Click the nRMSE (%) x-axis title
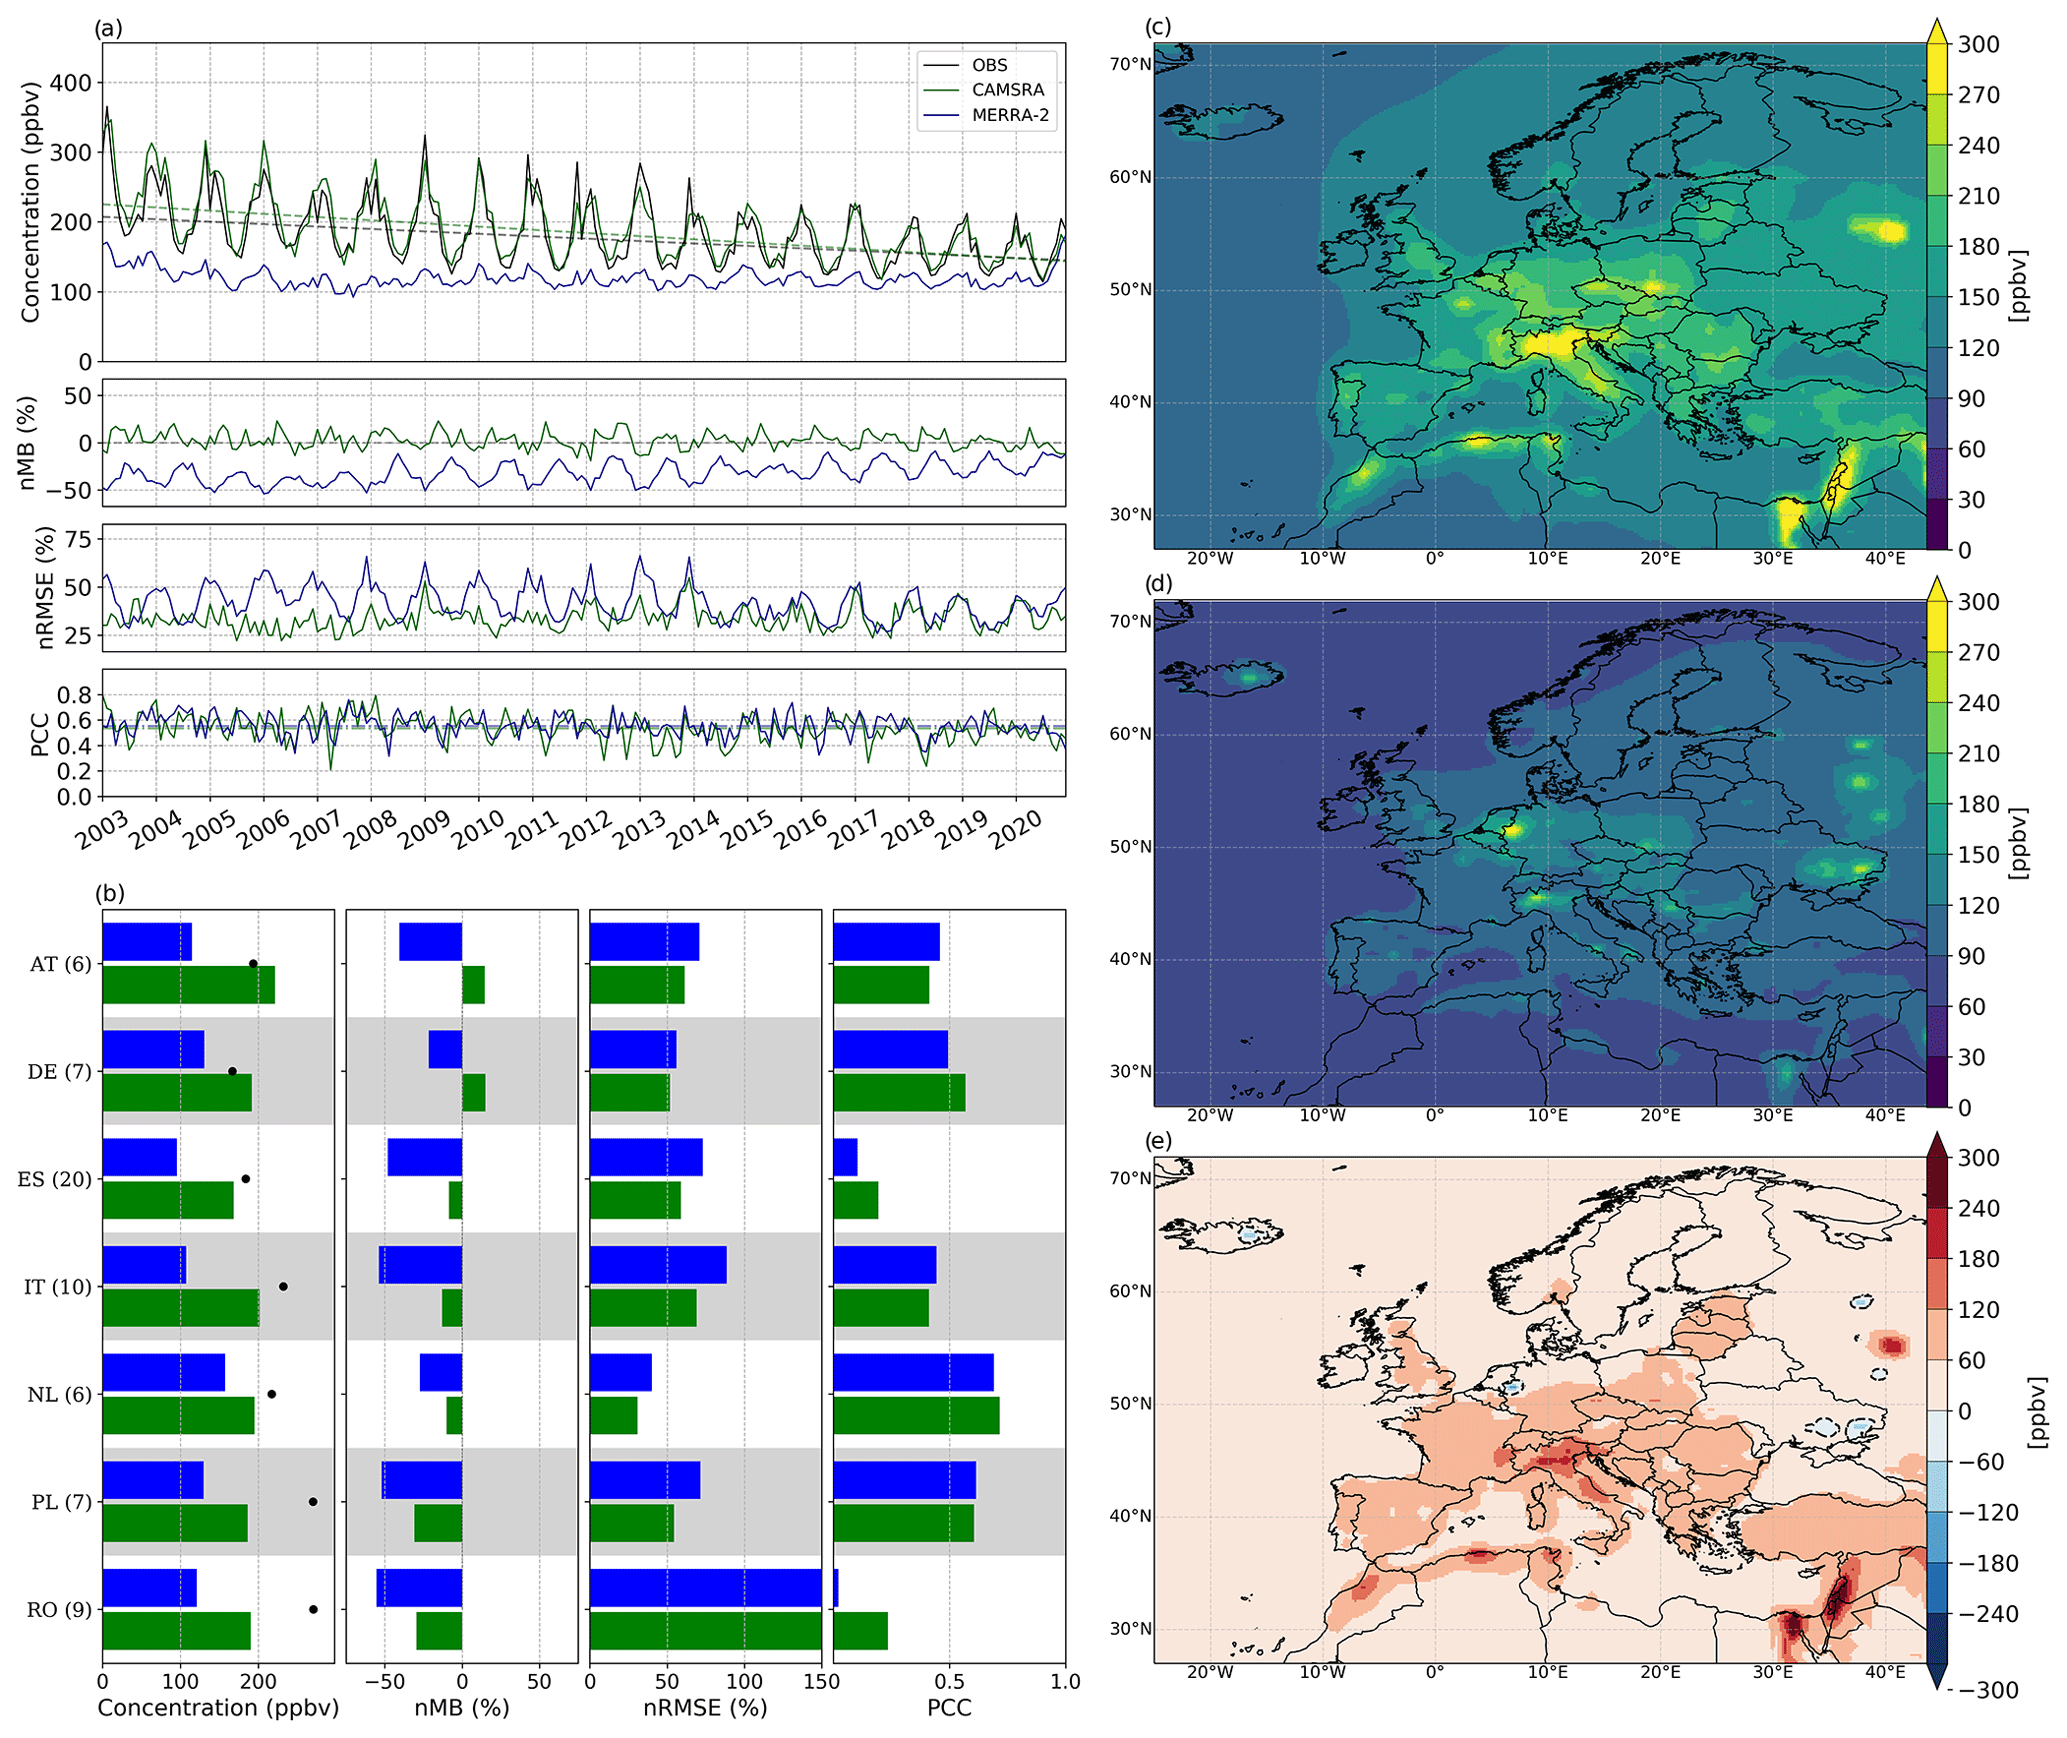The width and height of the screenshot is (2067, 1738). (705, 1707)
